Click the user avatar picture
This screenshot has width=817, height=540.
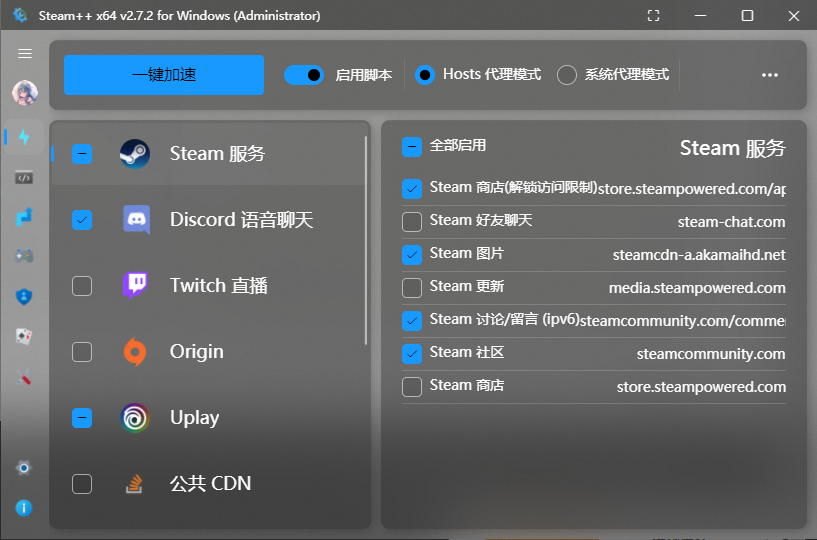point(24,93)
